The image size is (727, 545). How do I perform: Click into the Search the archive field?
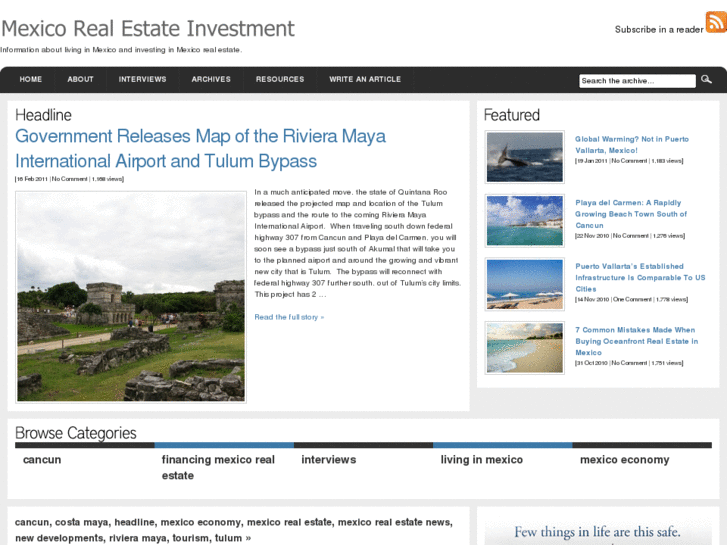click(638, 81)
